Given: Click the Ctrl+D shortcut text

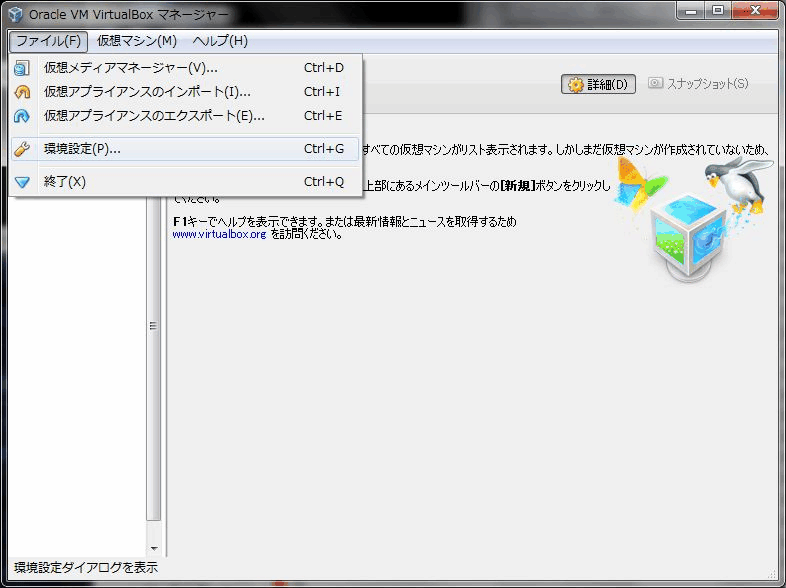Looking at the screenshot, I should pos(324,68).
